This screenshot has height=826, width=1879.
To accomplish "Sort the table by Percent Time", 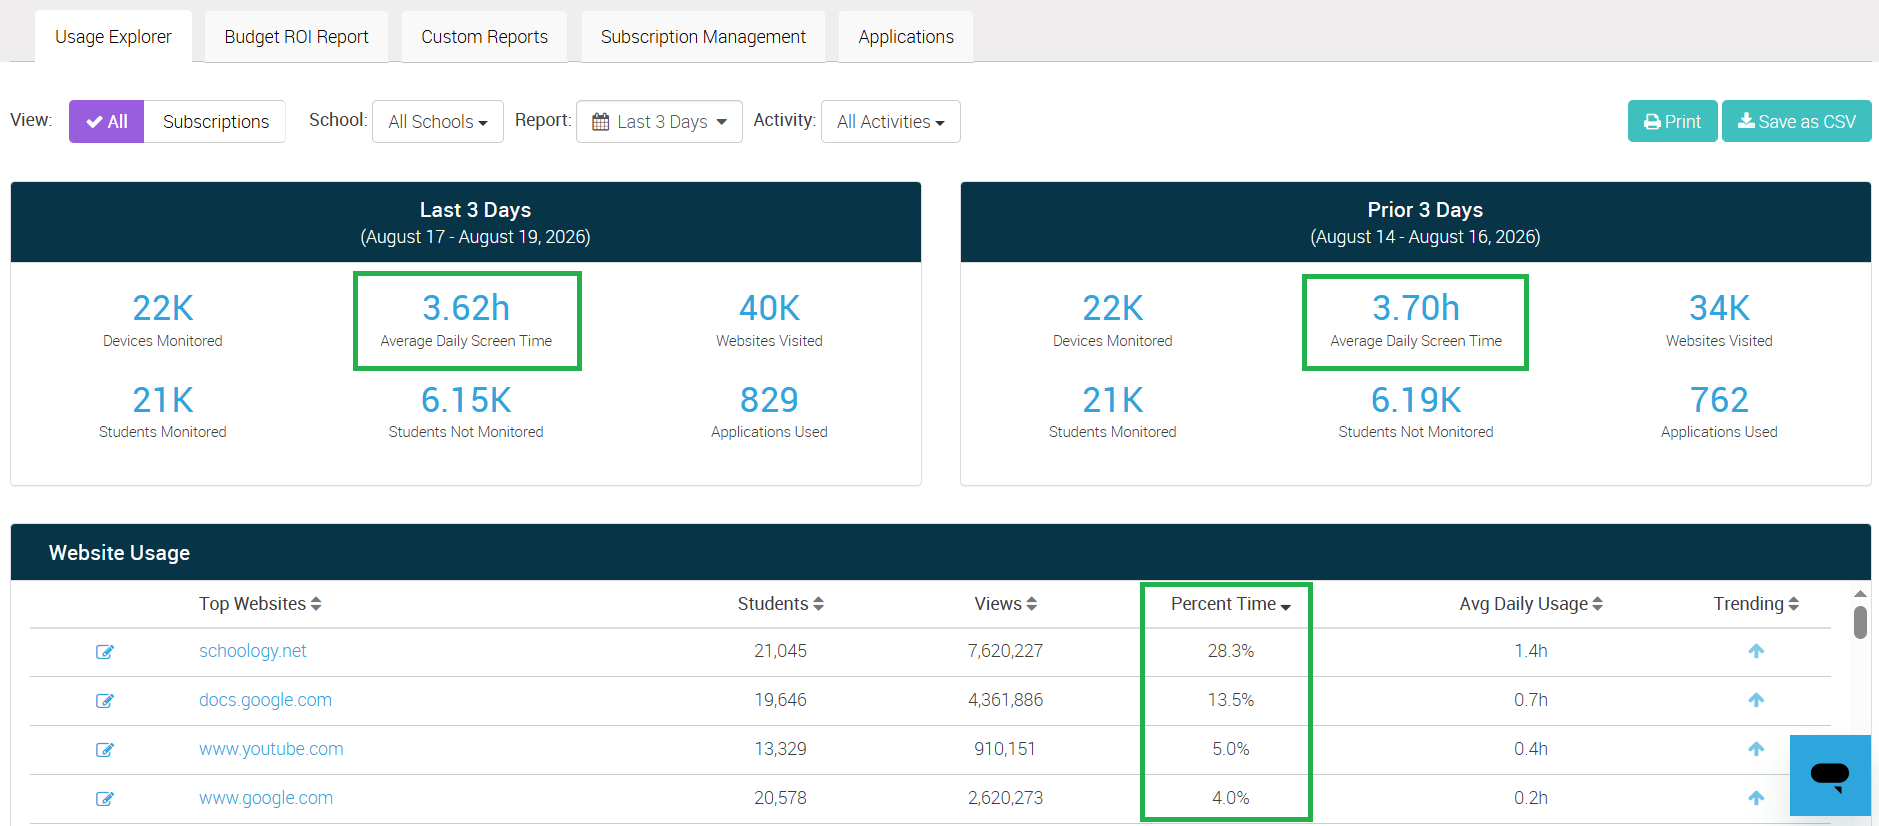I will tap(1231, 604).
